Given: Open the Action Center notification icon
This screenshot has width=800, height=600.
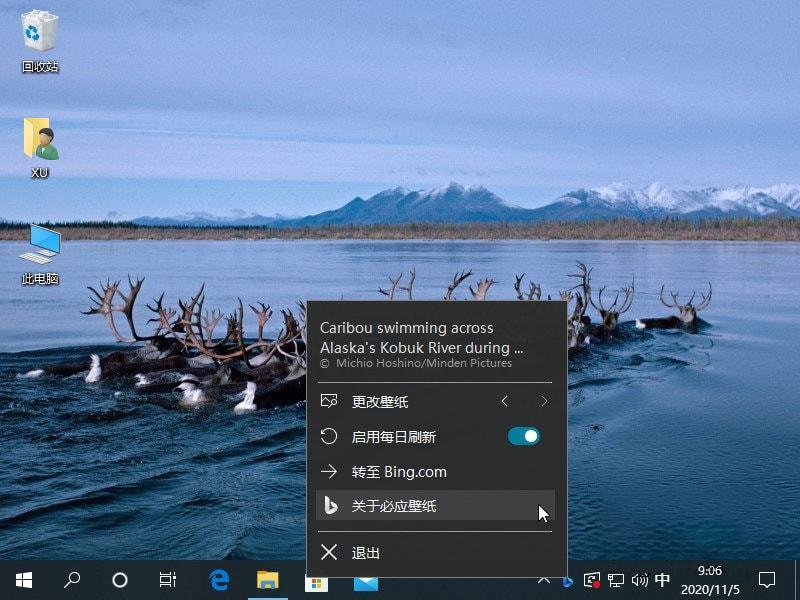Looking at the screenshot, I should point(765,580).
